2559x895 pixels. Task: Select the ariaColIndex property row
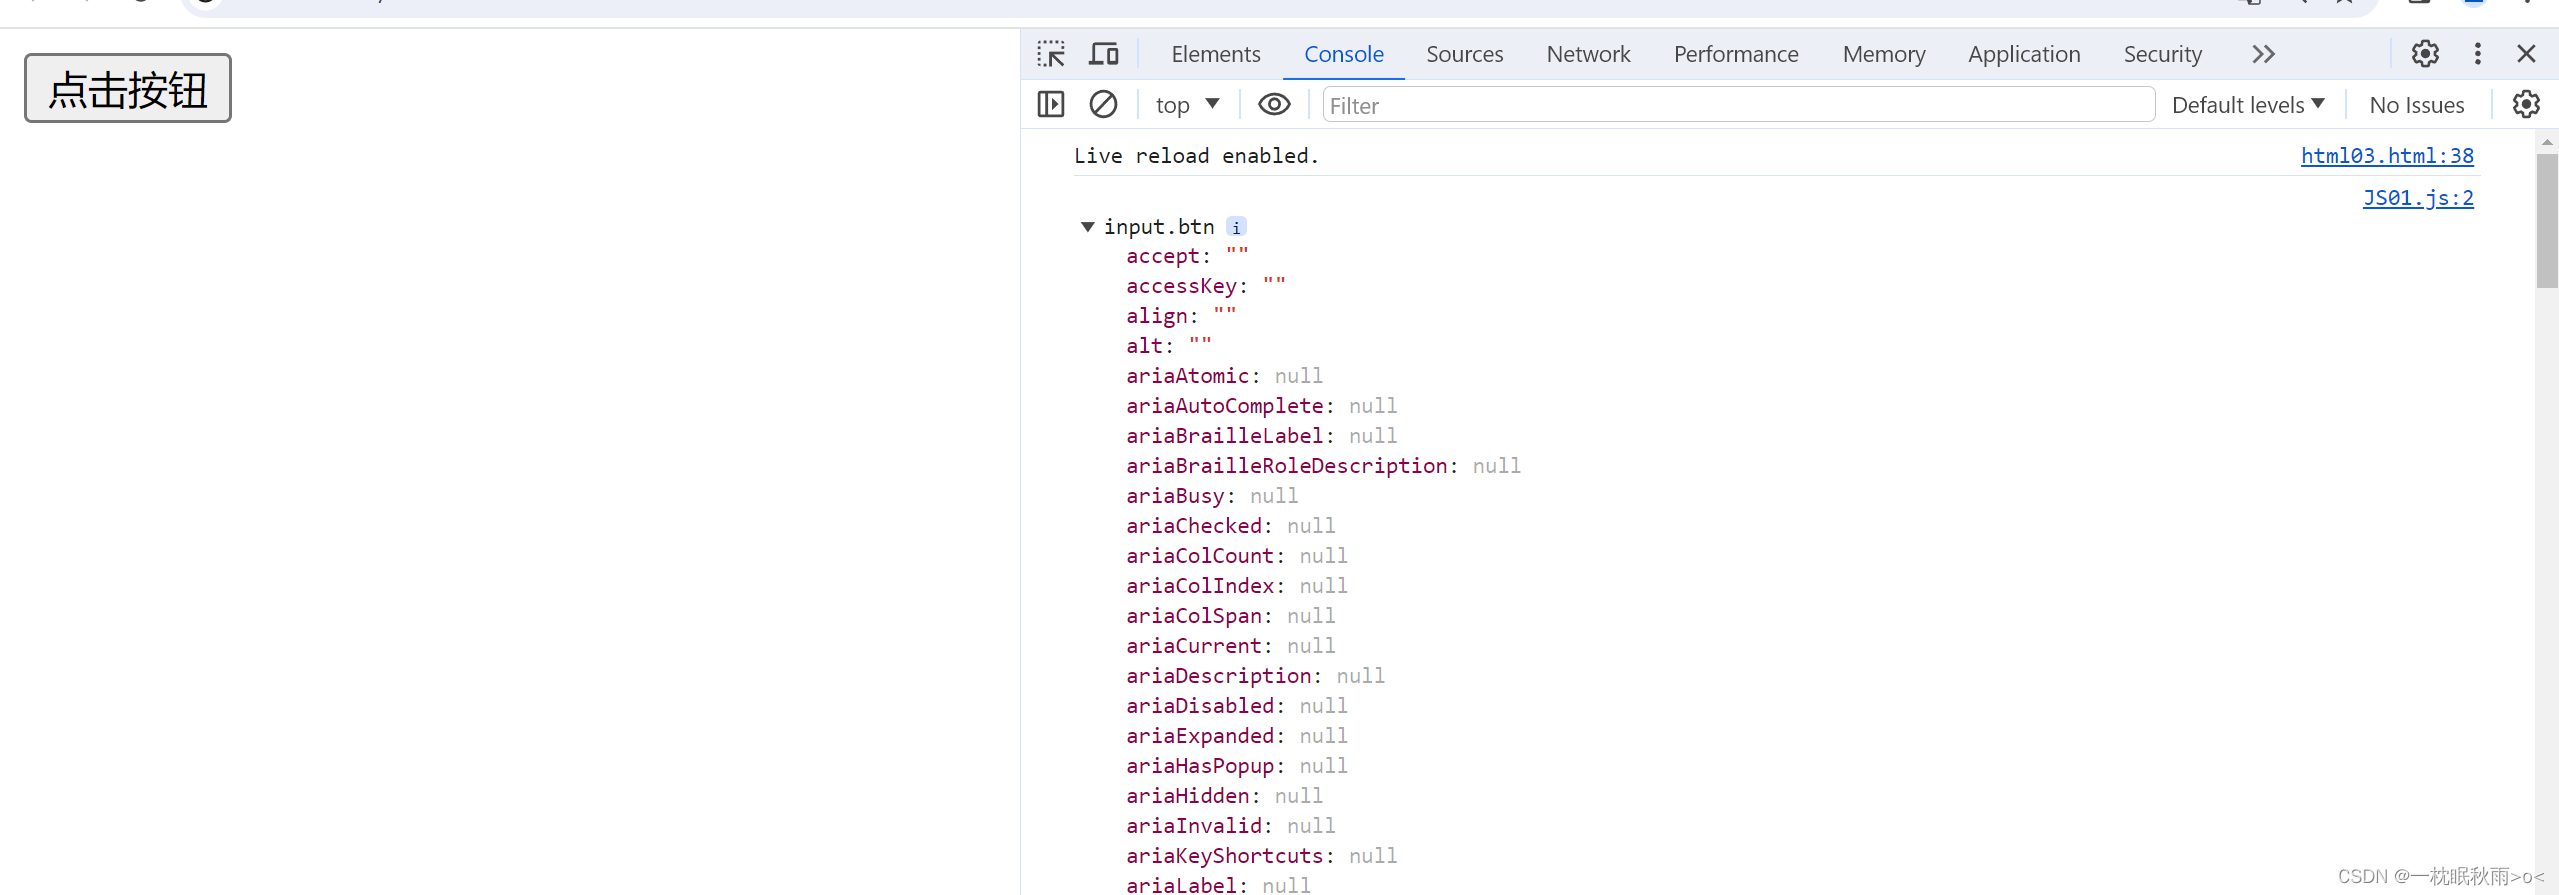point(1237,586)
